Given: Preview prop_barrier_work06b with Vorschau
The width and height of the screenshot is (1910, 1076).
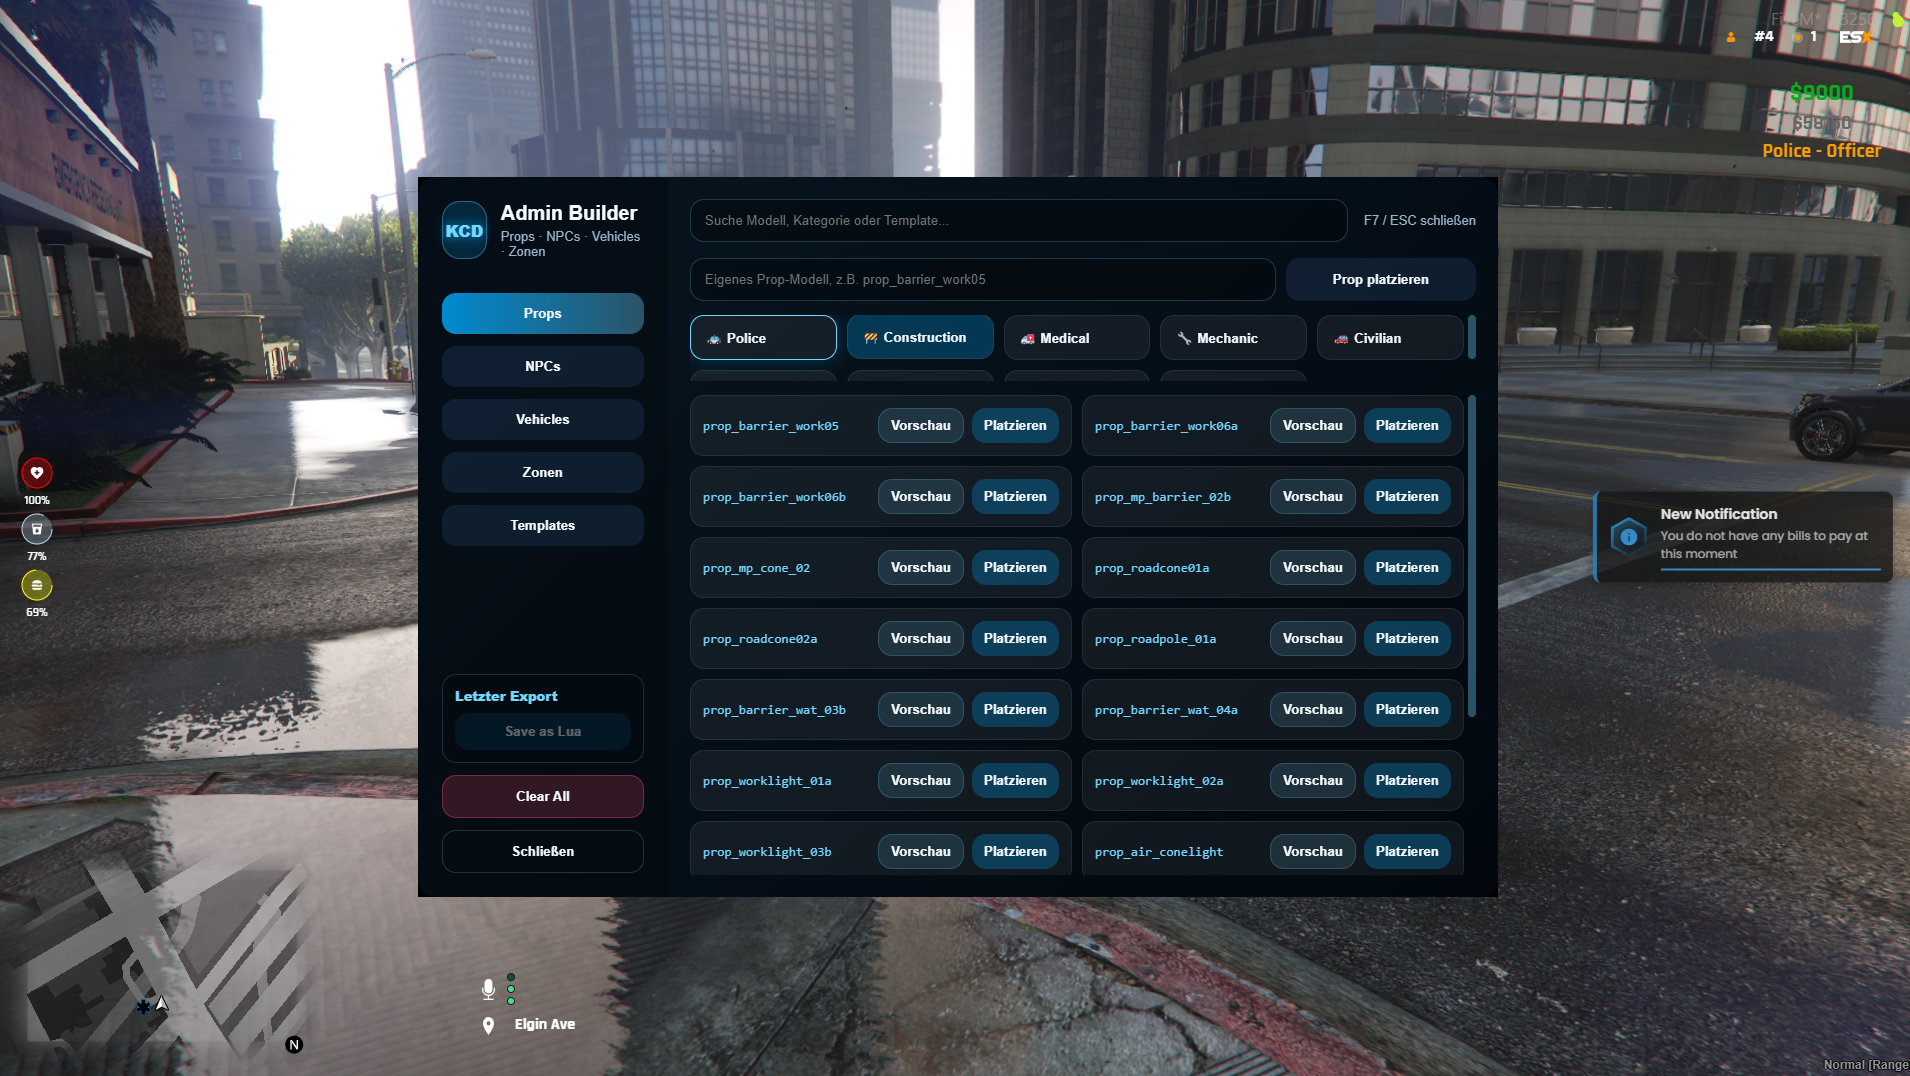Looking at the screenshot, I should [921, 497].
